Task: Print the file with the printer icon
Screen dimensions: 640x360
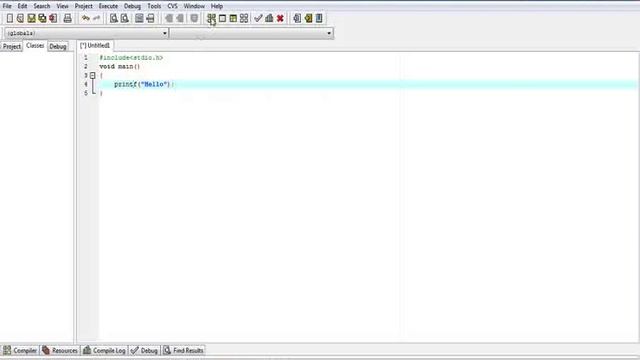Action: click(x=67, y=18)
